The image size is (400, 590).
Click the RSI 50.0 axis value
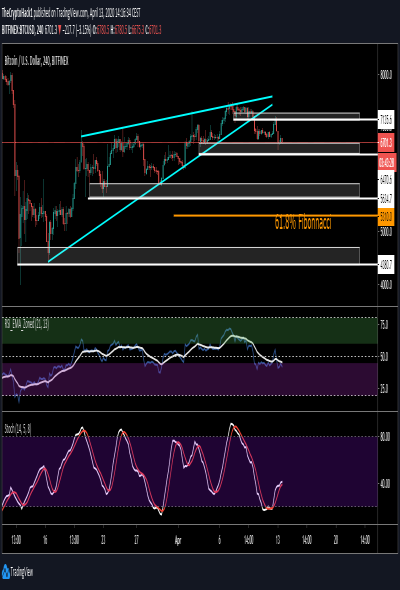point(384,356)
